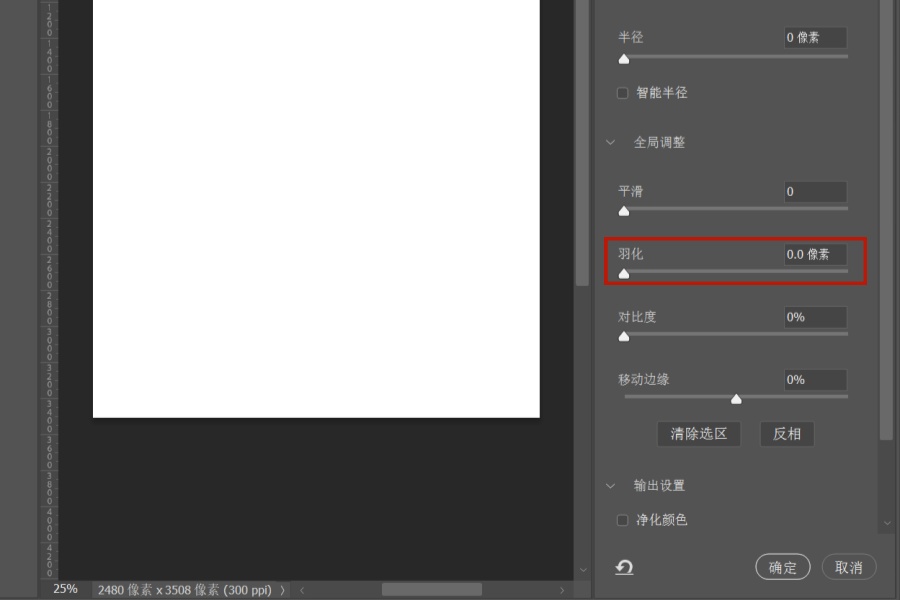Click the reset workspace undo arrow icon
The image size is (900, 600).
click(x=624, y=567)
